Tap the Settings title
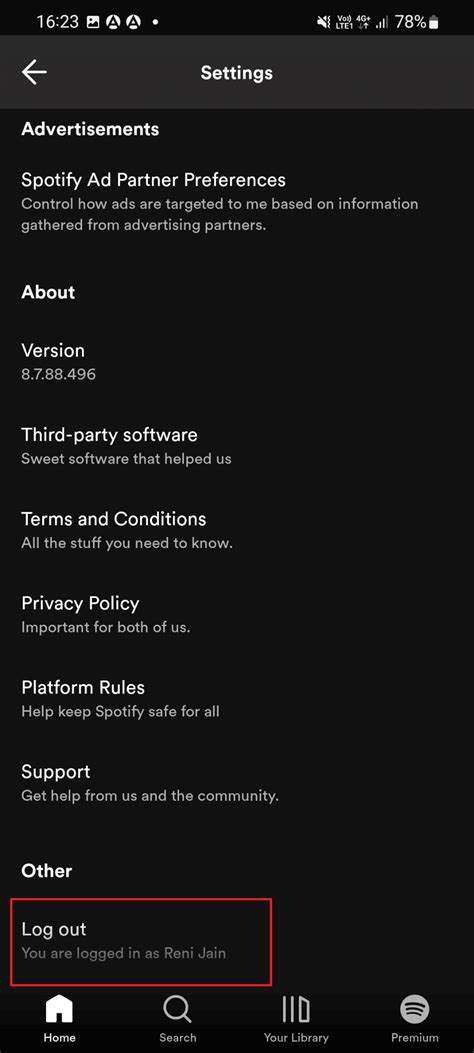 click(237, 73)
